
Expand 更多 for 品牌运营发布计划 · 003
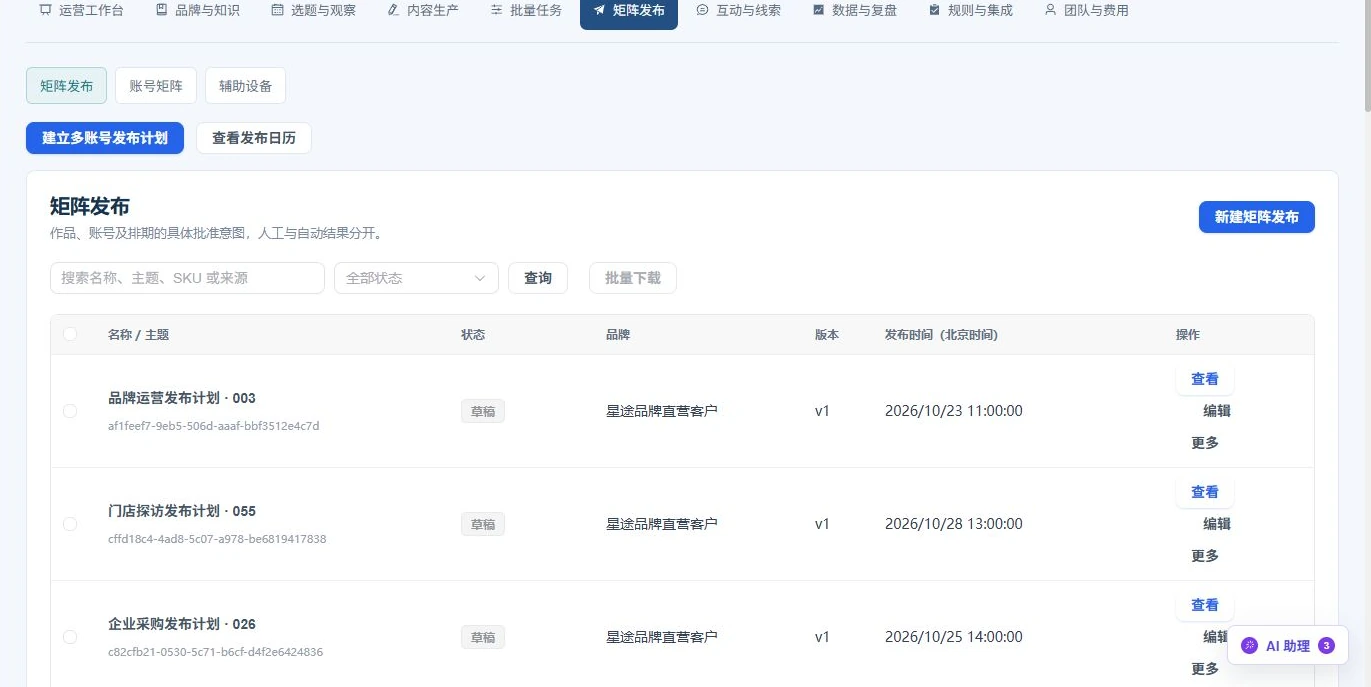click(x=1205, y=443)
